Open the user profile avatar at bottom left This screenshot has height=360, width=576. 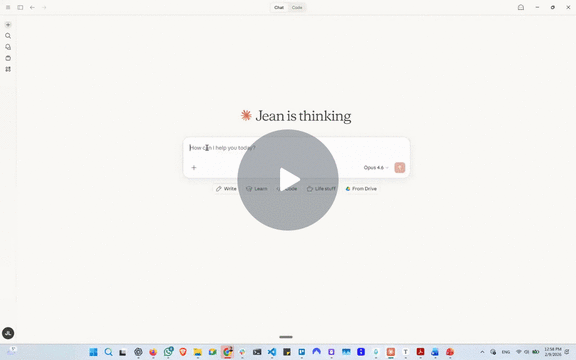[x=8, y=333]
